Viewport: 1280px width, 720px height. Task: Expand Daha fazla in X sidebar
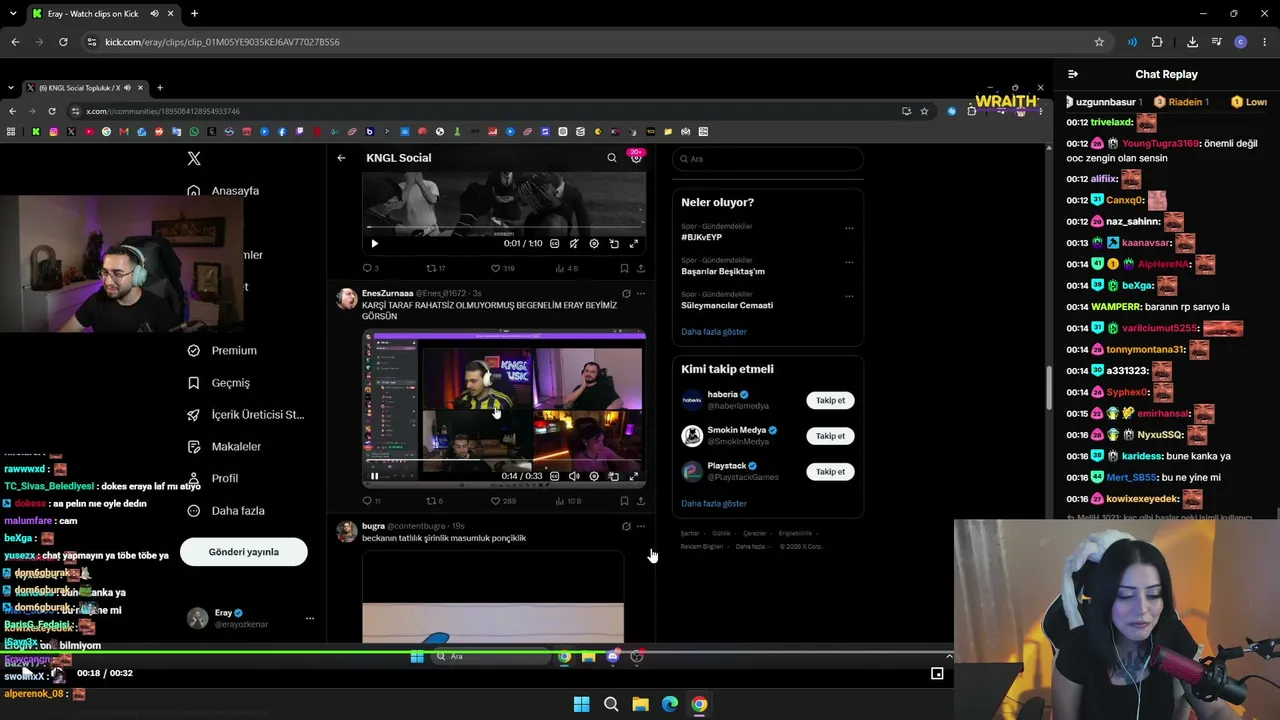point(227,511)
